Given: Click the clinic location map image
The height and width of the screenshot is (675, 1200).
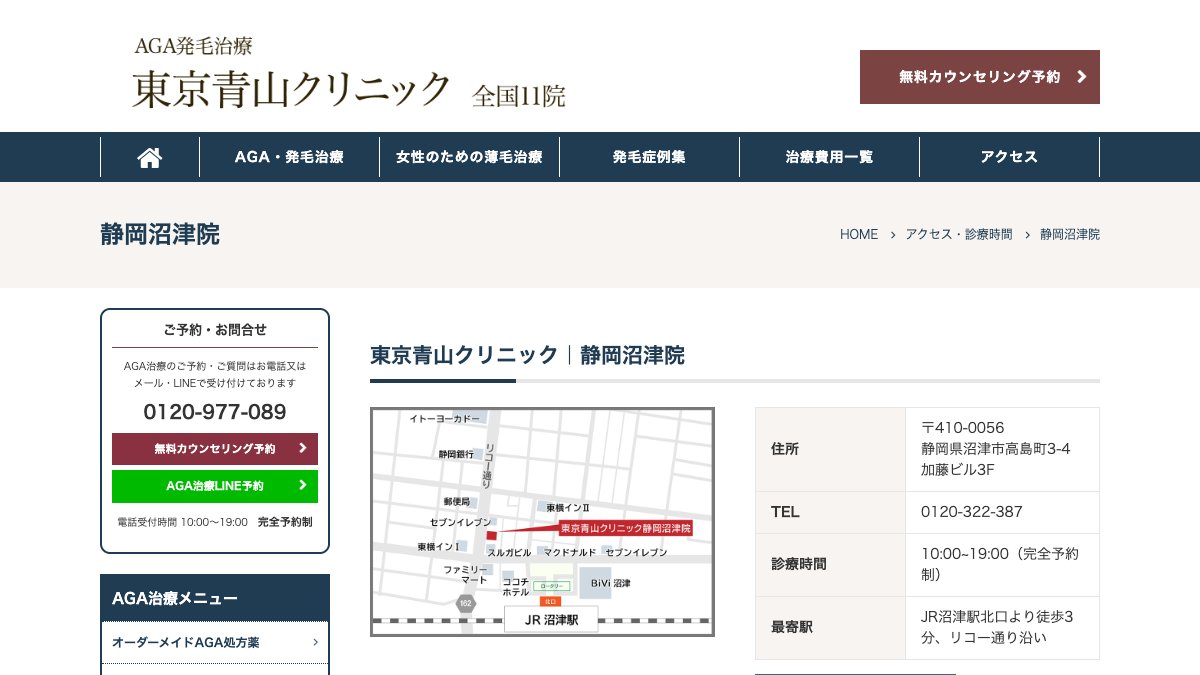Looking at the screenshot, I should 542,522.
